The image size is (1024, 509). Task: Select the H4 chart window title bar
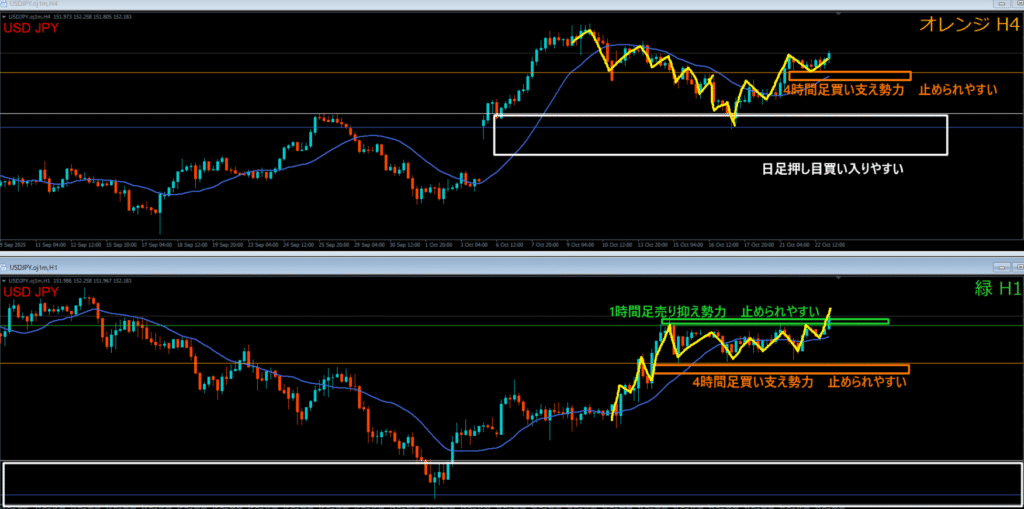[x=512, y=5]
